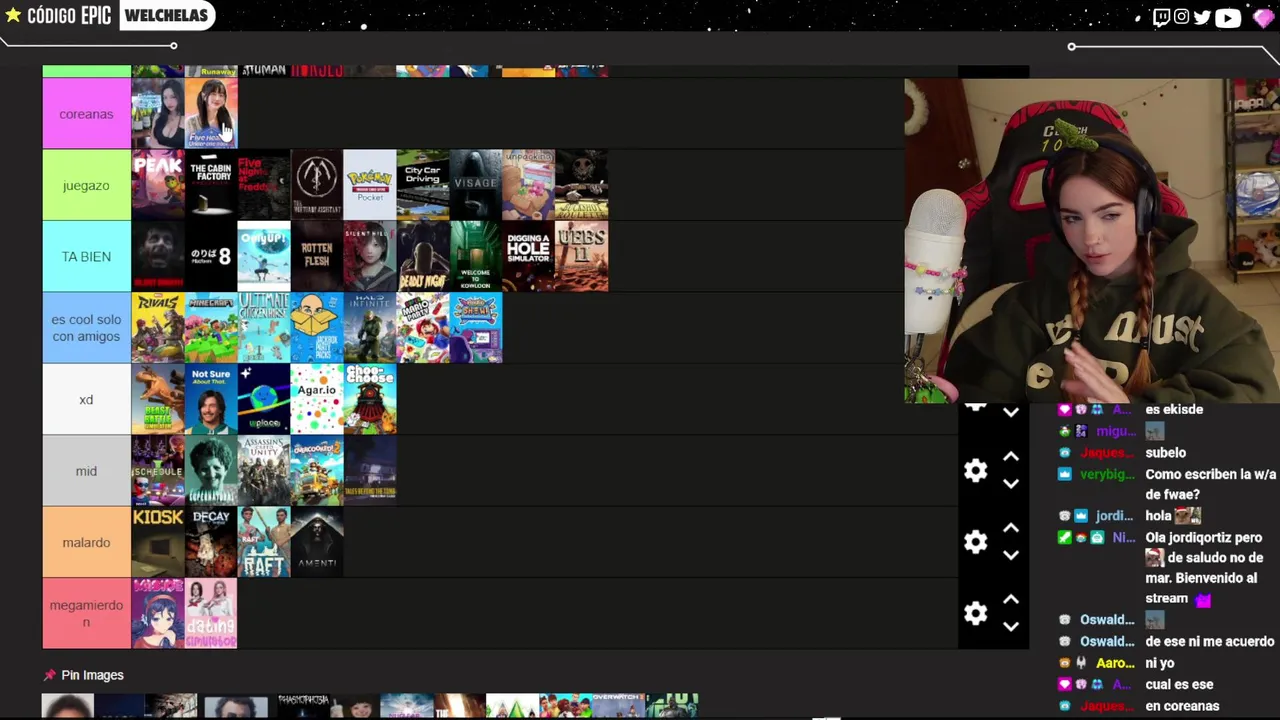
Task: Select the Pokémon Pocket thumbnail
Action: click(x=370, y=185)
